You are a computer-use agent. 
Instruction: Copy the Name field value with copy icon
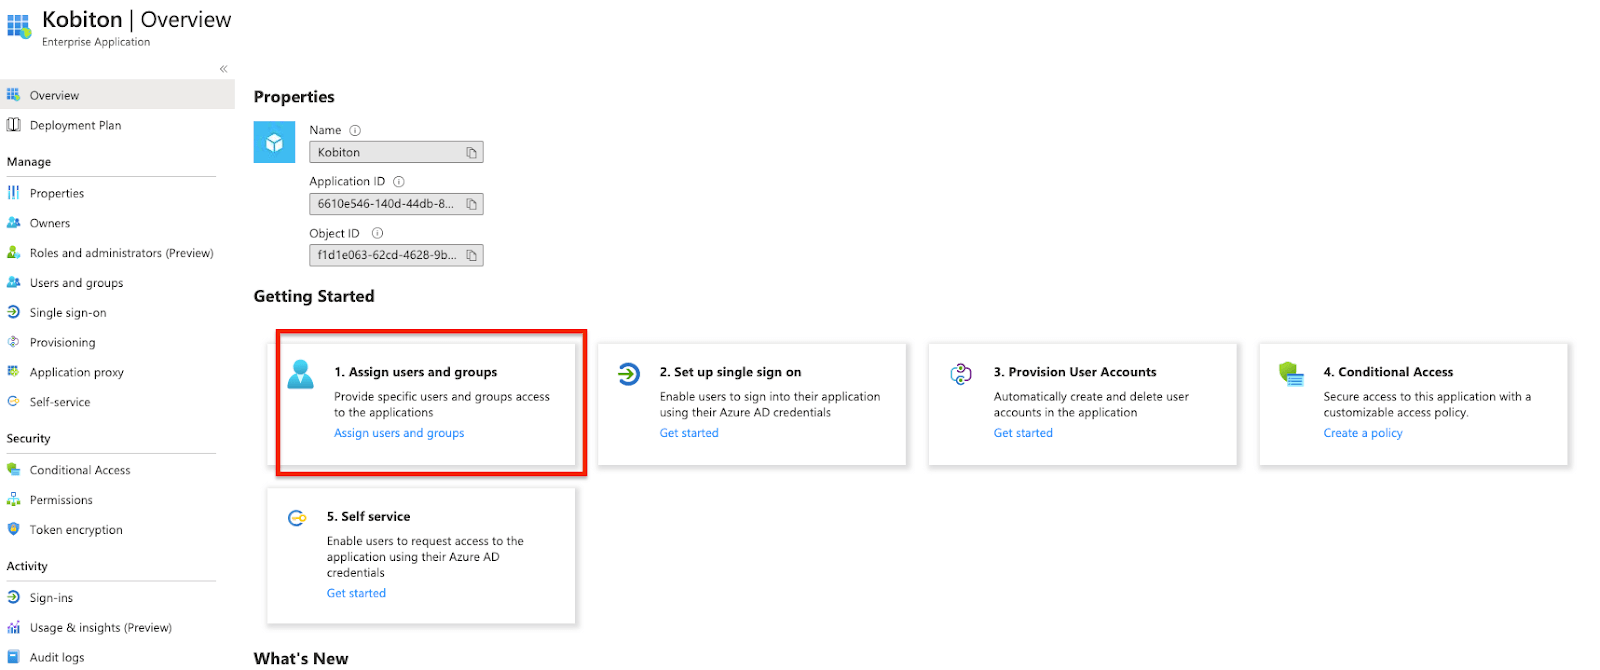(471, 152)
